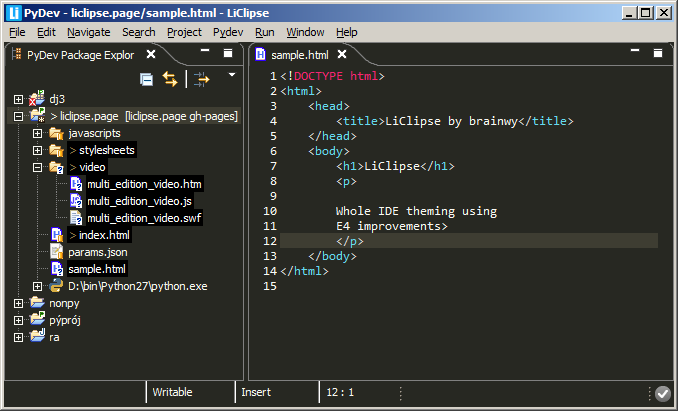Open the Navigate menu
This screenshot has height=411, width=678.
click(89, 32)
